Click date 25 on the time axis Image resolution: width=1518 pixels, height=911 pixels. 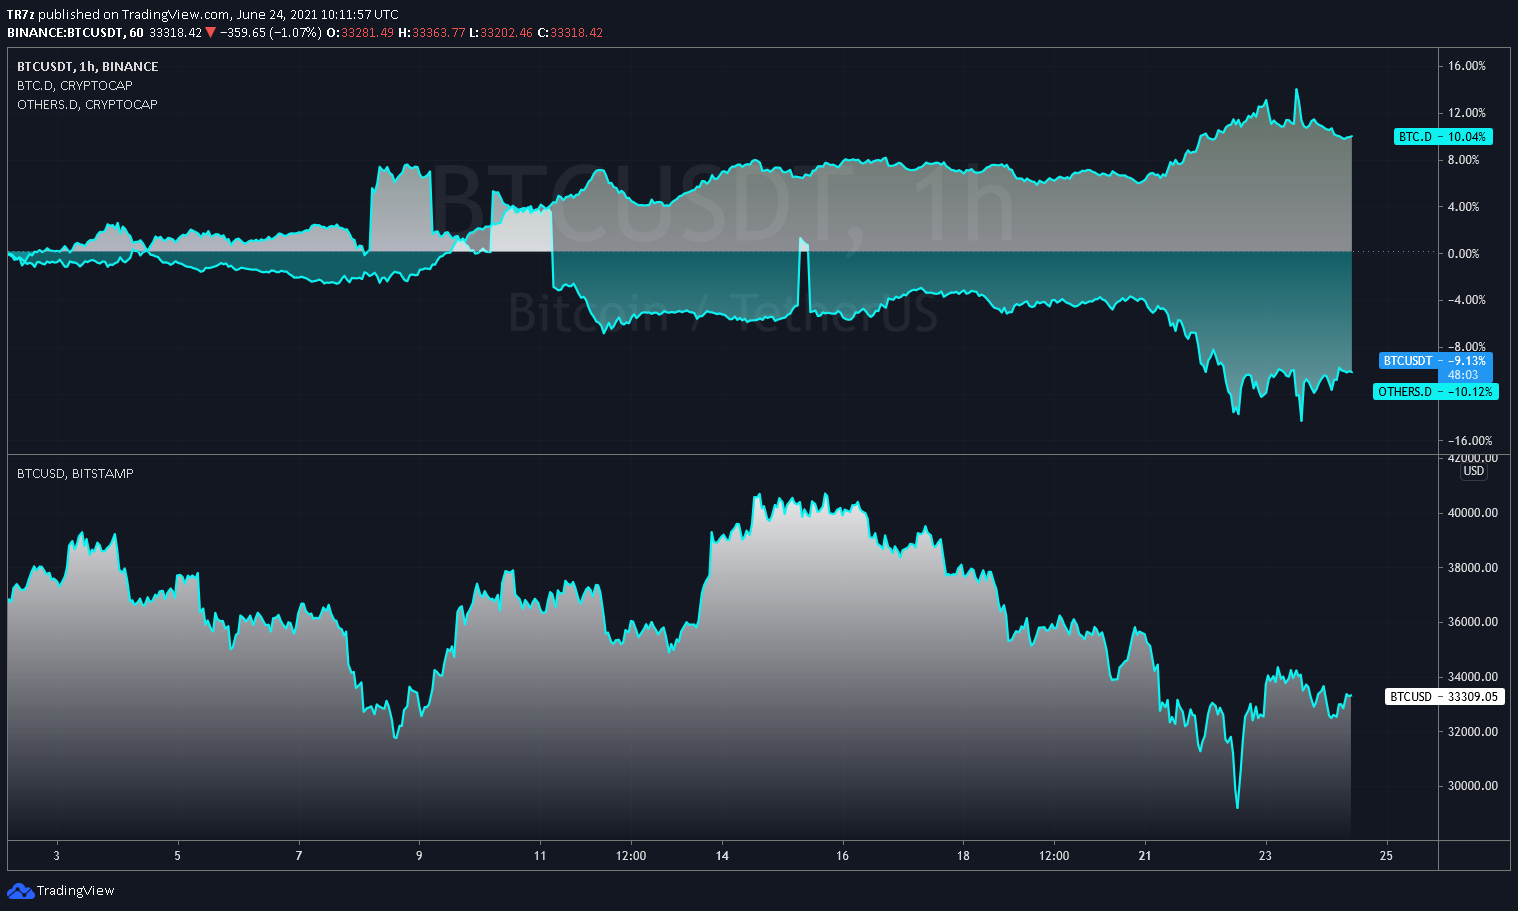coord(1386,856)
